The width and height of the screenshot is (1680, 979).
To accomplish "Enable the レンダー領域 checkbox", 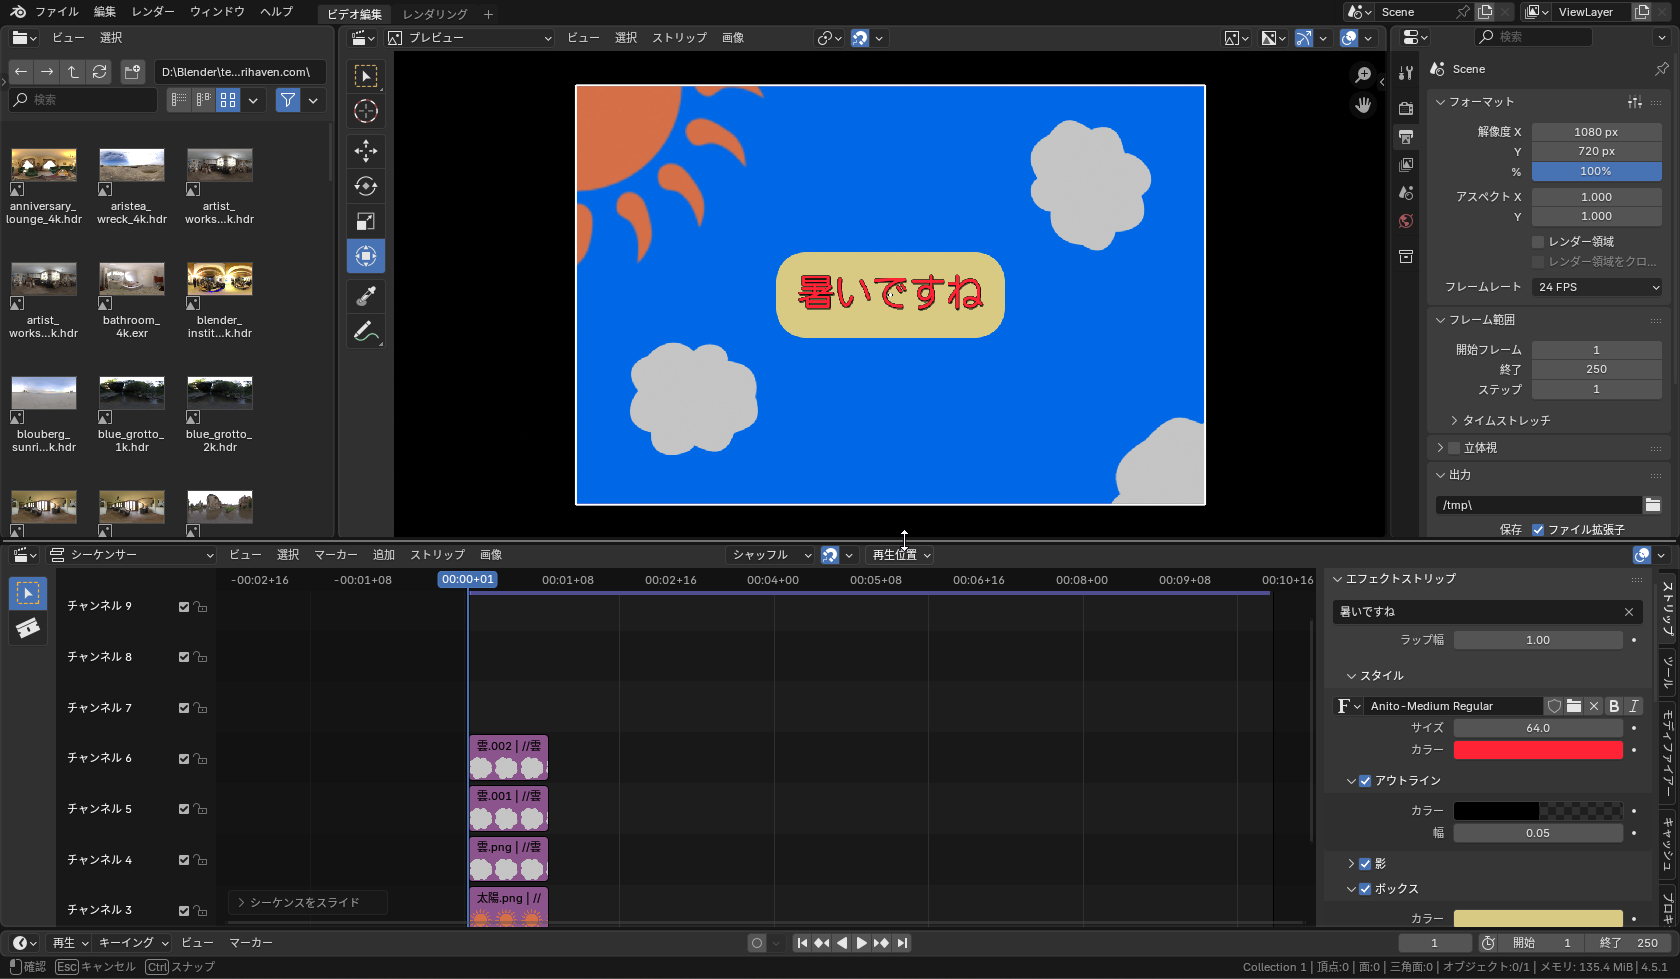I will tap(1538, 242).
